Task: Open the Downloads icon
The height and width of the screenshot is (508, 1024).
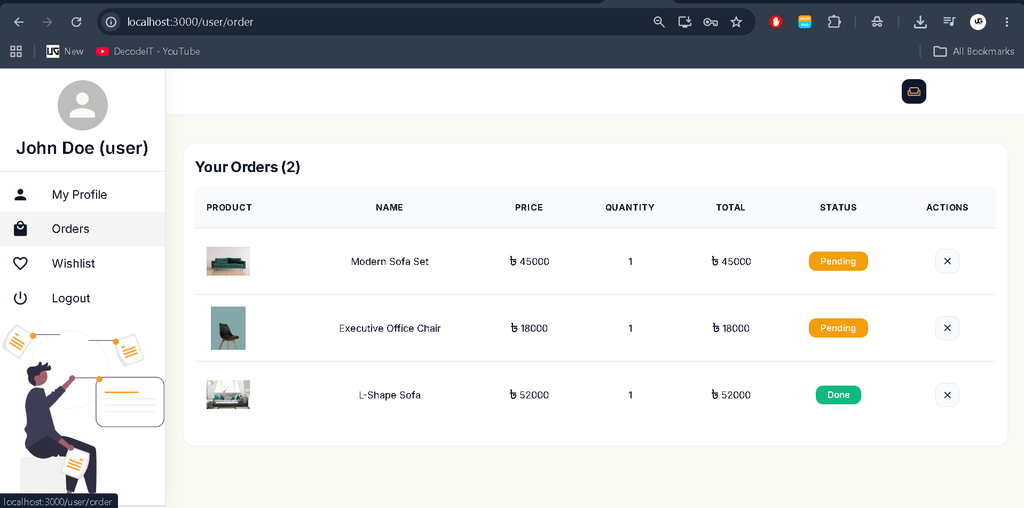Action: click(920, 22)
